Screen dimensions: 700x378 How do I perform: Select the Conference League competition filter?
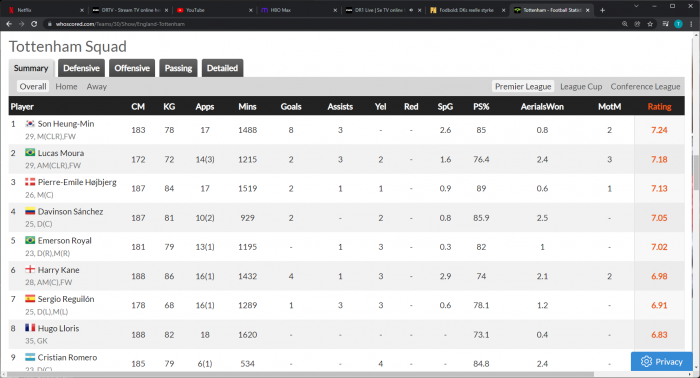click(646, 87)
